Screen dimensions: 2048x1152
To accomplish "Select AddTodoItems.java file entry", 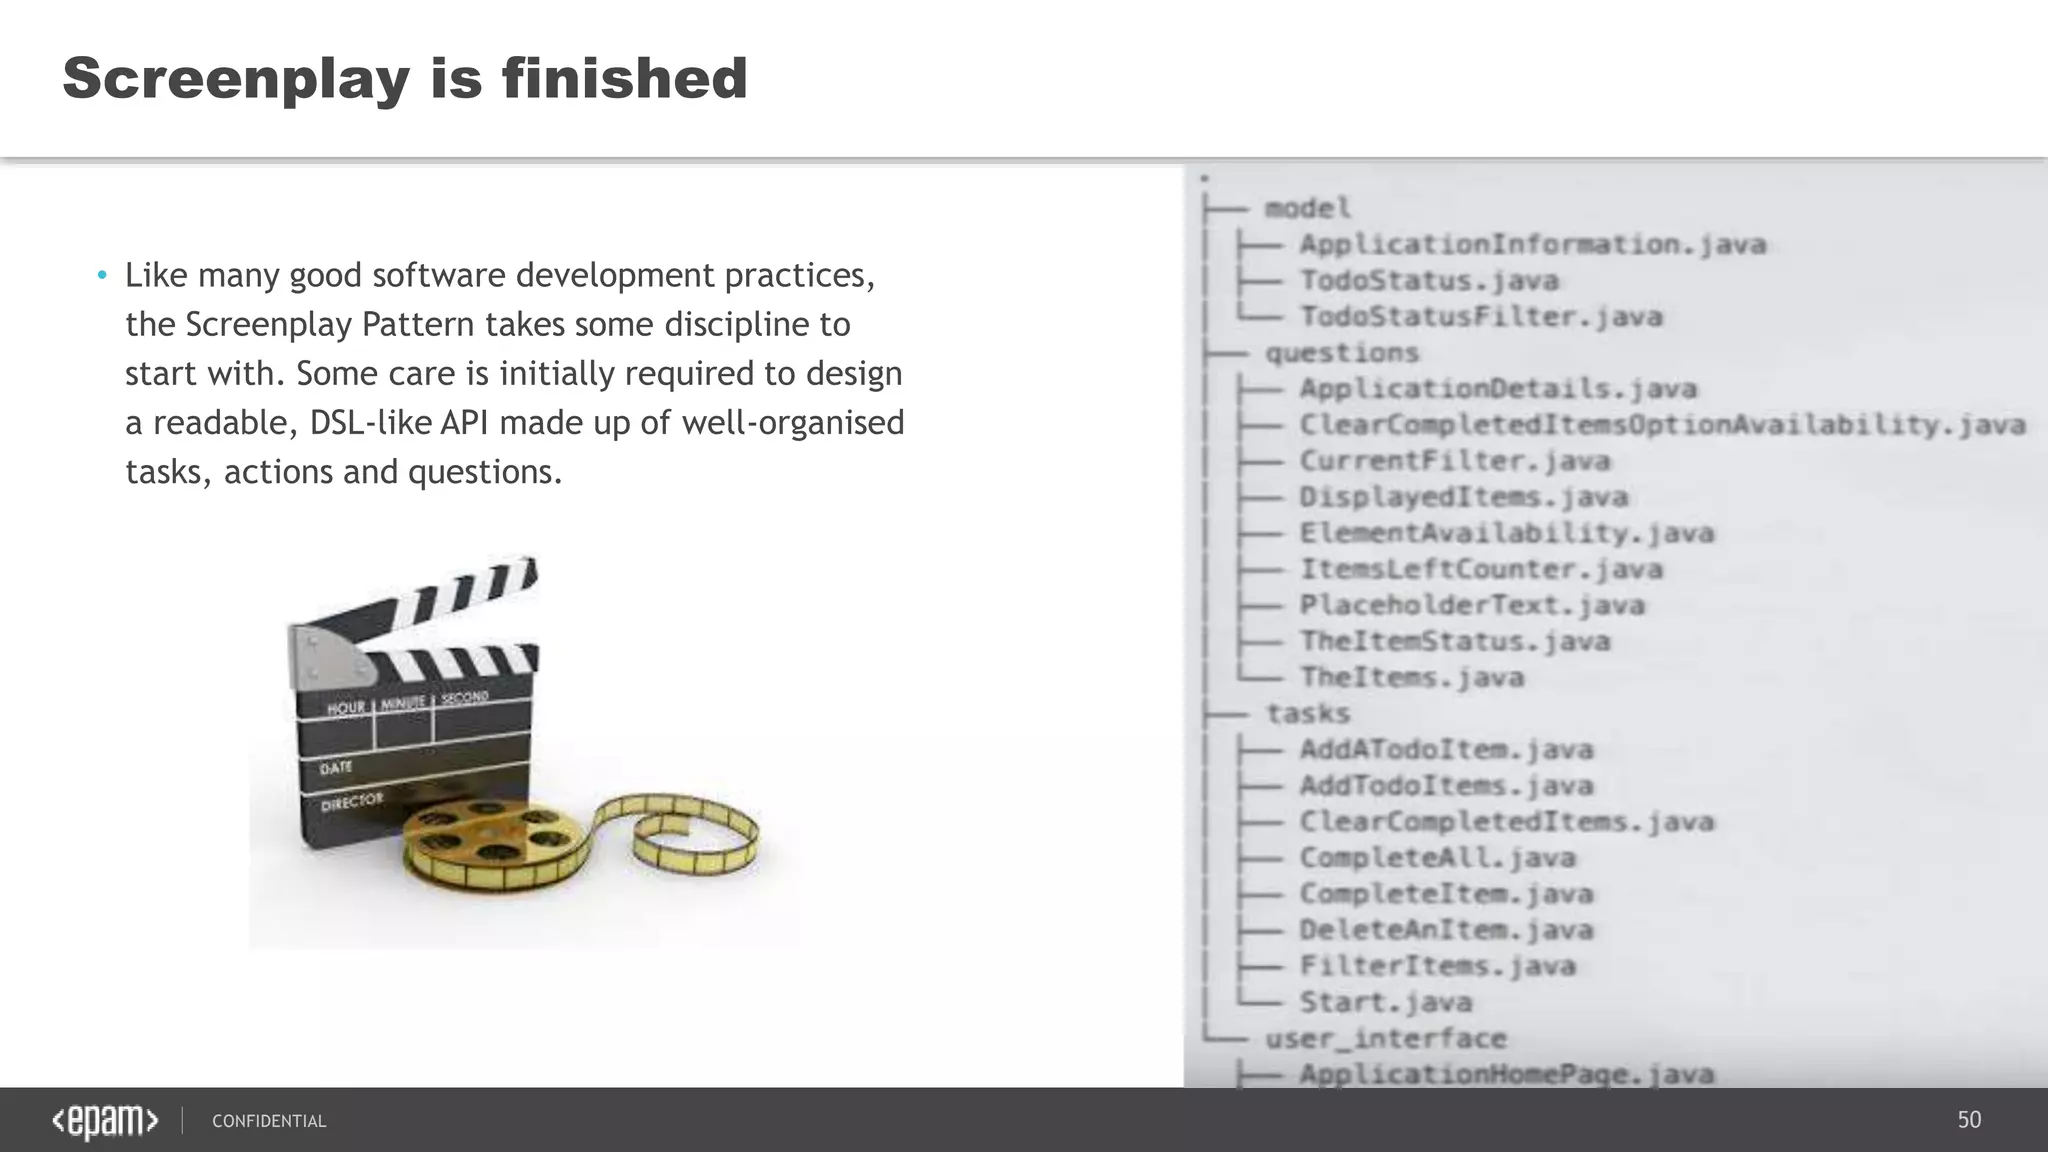I will click(1446, 785).
